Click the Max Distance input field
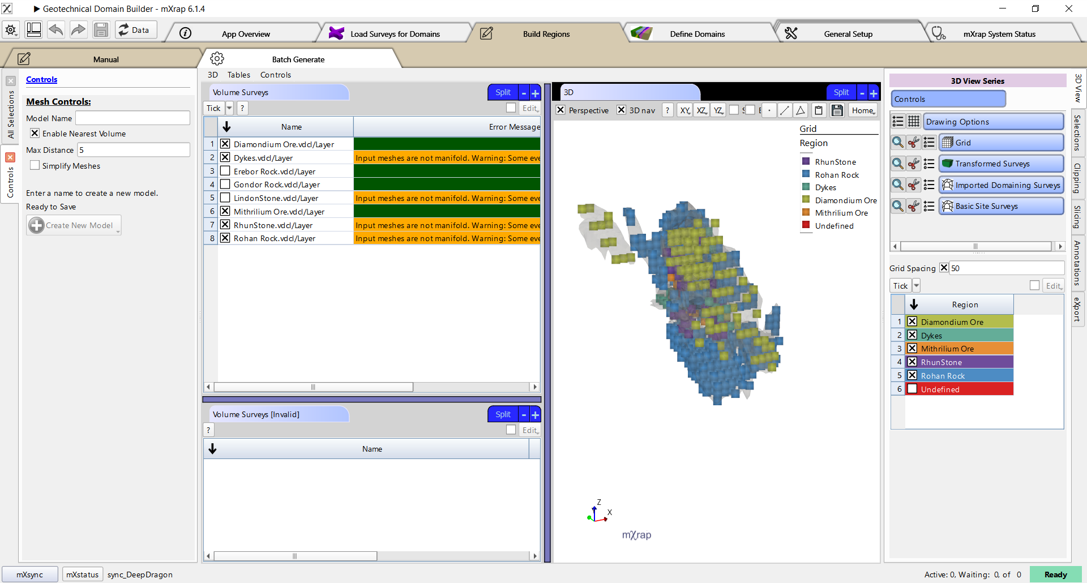1087x583 pixels. tap(132, 150)
